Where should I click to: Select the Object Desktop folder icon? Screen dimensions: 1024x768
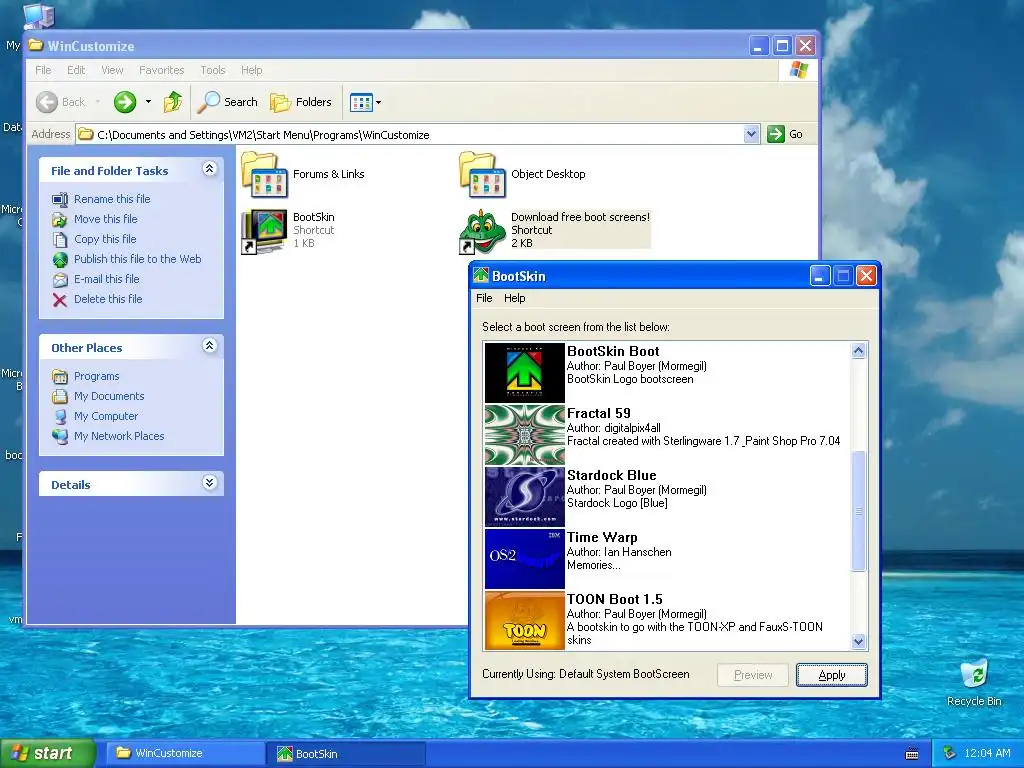point(483,175)
